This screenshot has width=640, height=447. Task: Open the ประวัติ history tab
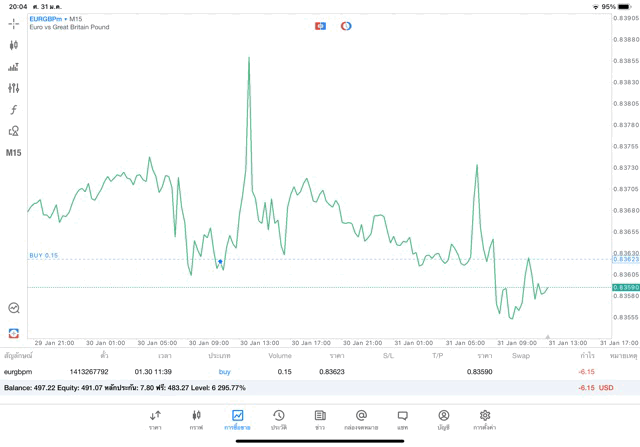(x=278, y=419)
